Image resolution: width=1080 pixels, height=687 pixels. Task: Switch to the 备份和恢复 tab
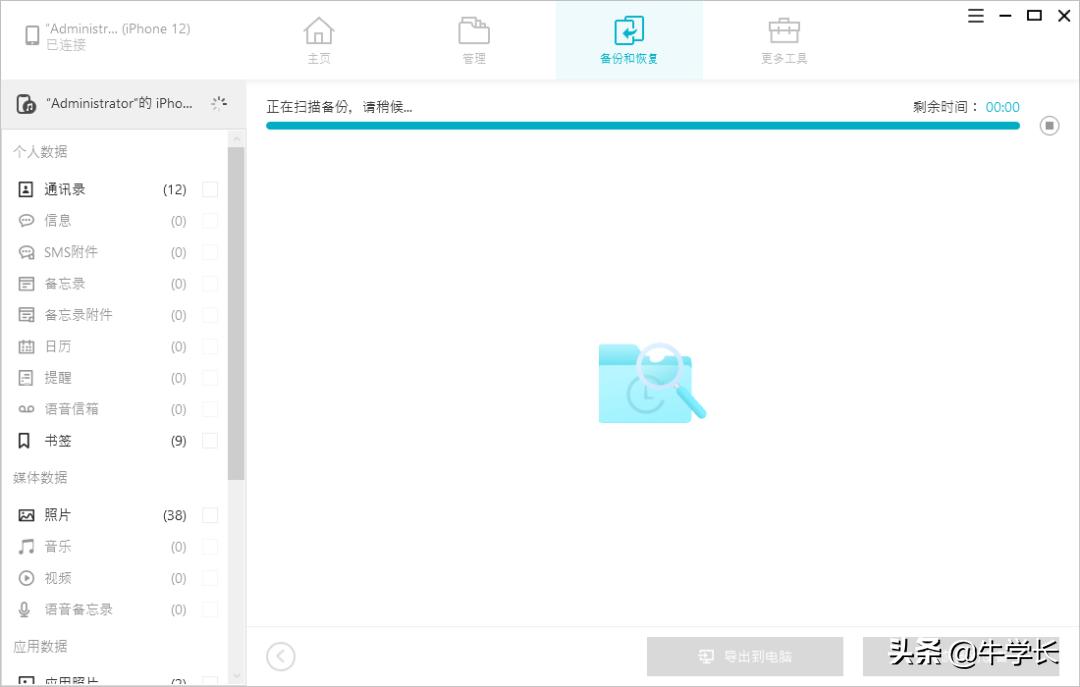[x=628, y=39]
